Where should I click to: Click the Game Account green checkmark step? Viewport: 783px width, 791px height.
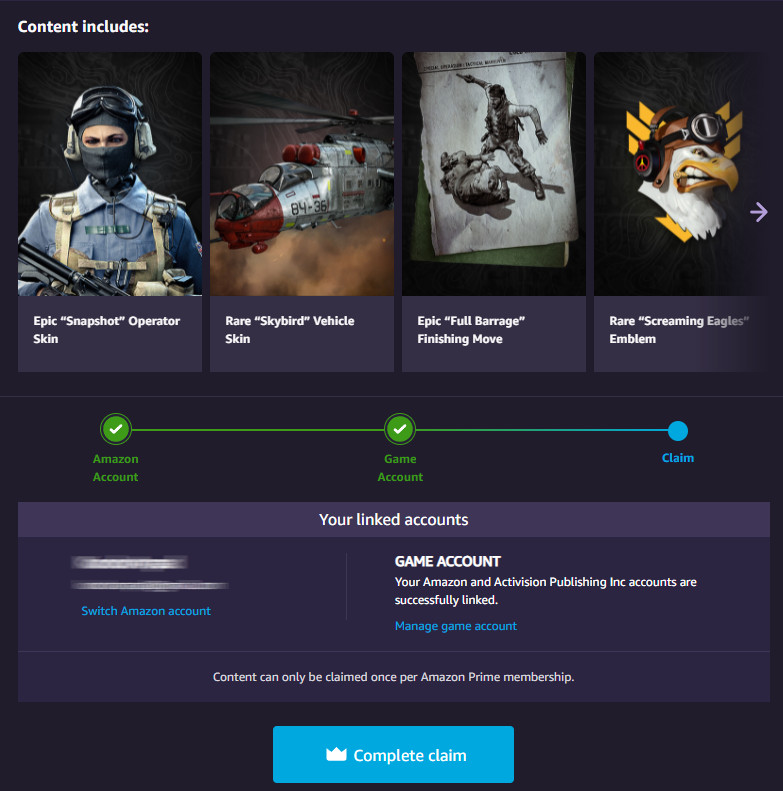[x=400, y=429]
